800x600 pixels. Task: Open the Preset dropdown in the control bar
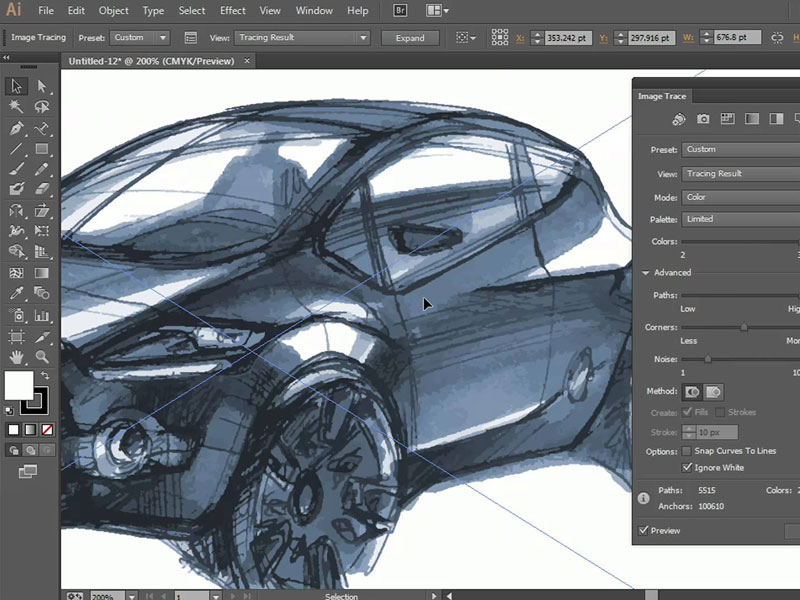click(140, 38)
